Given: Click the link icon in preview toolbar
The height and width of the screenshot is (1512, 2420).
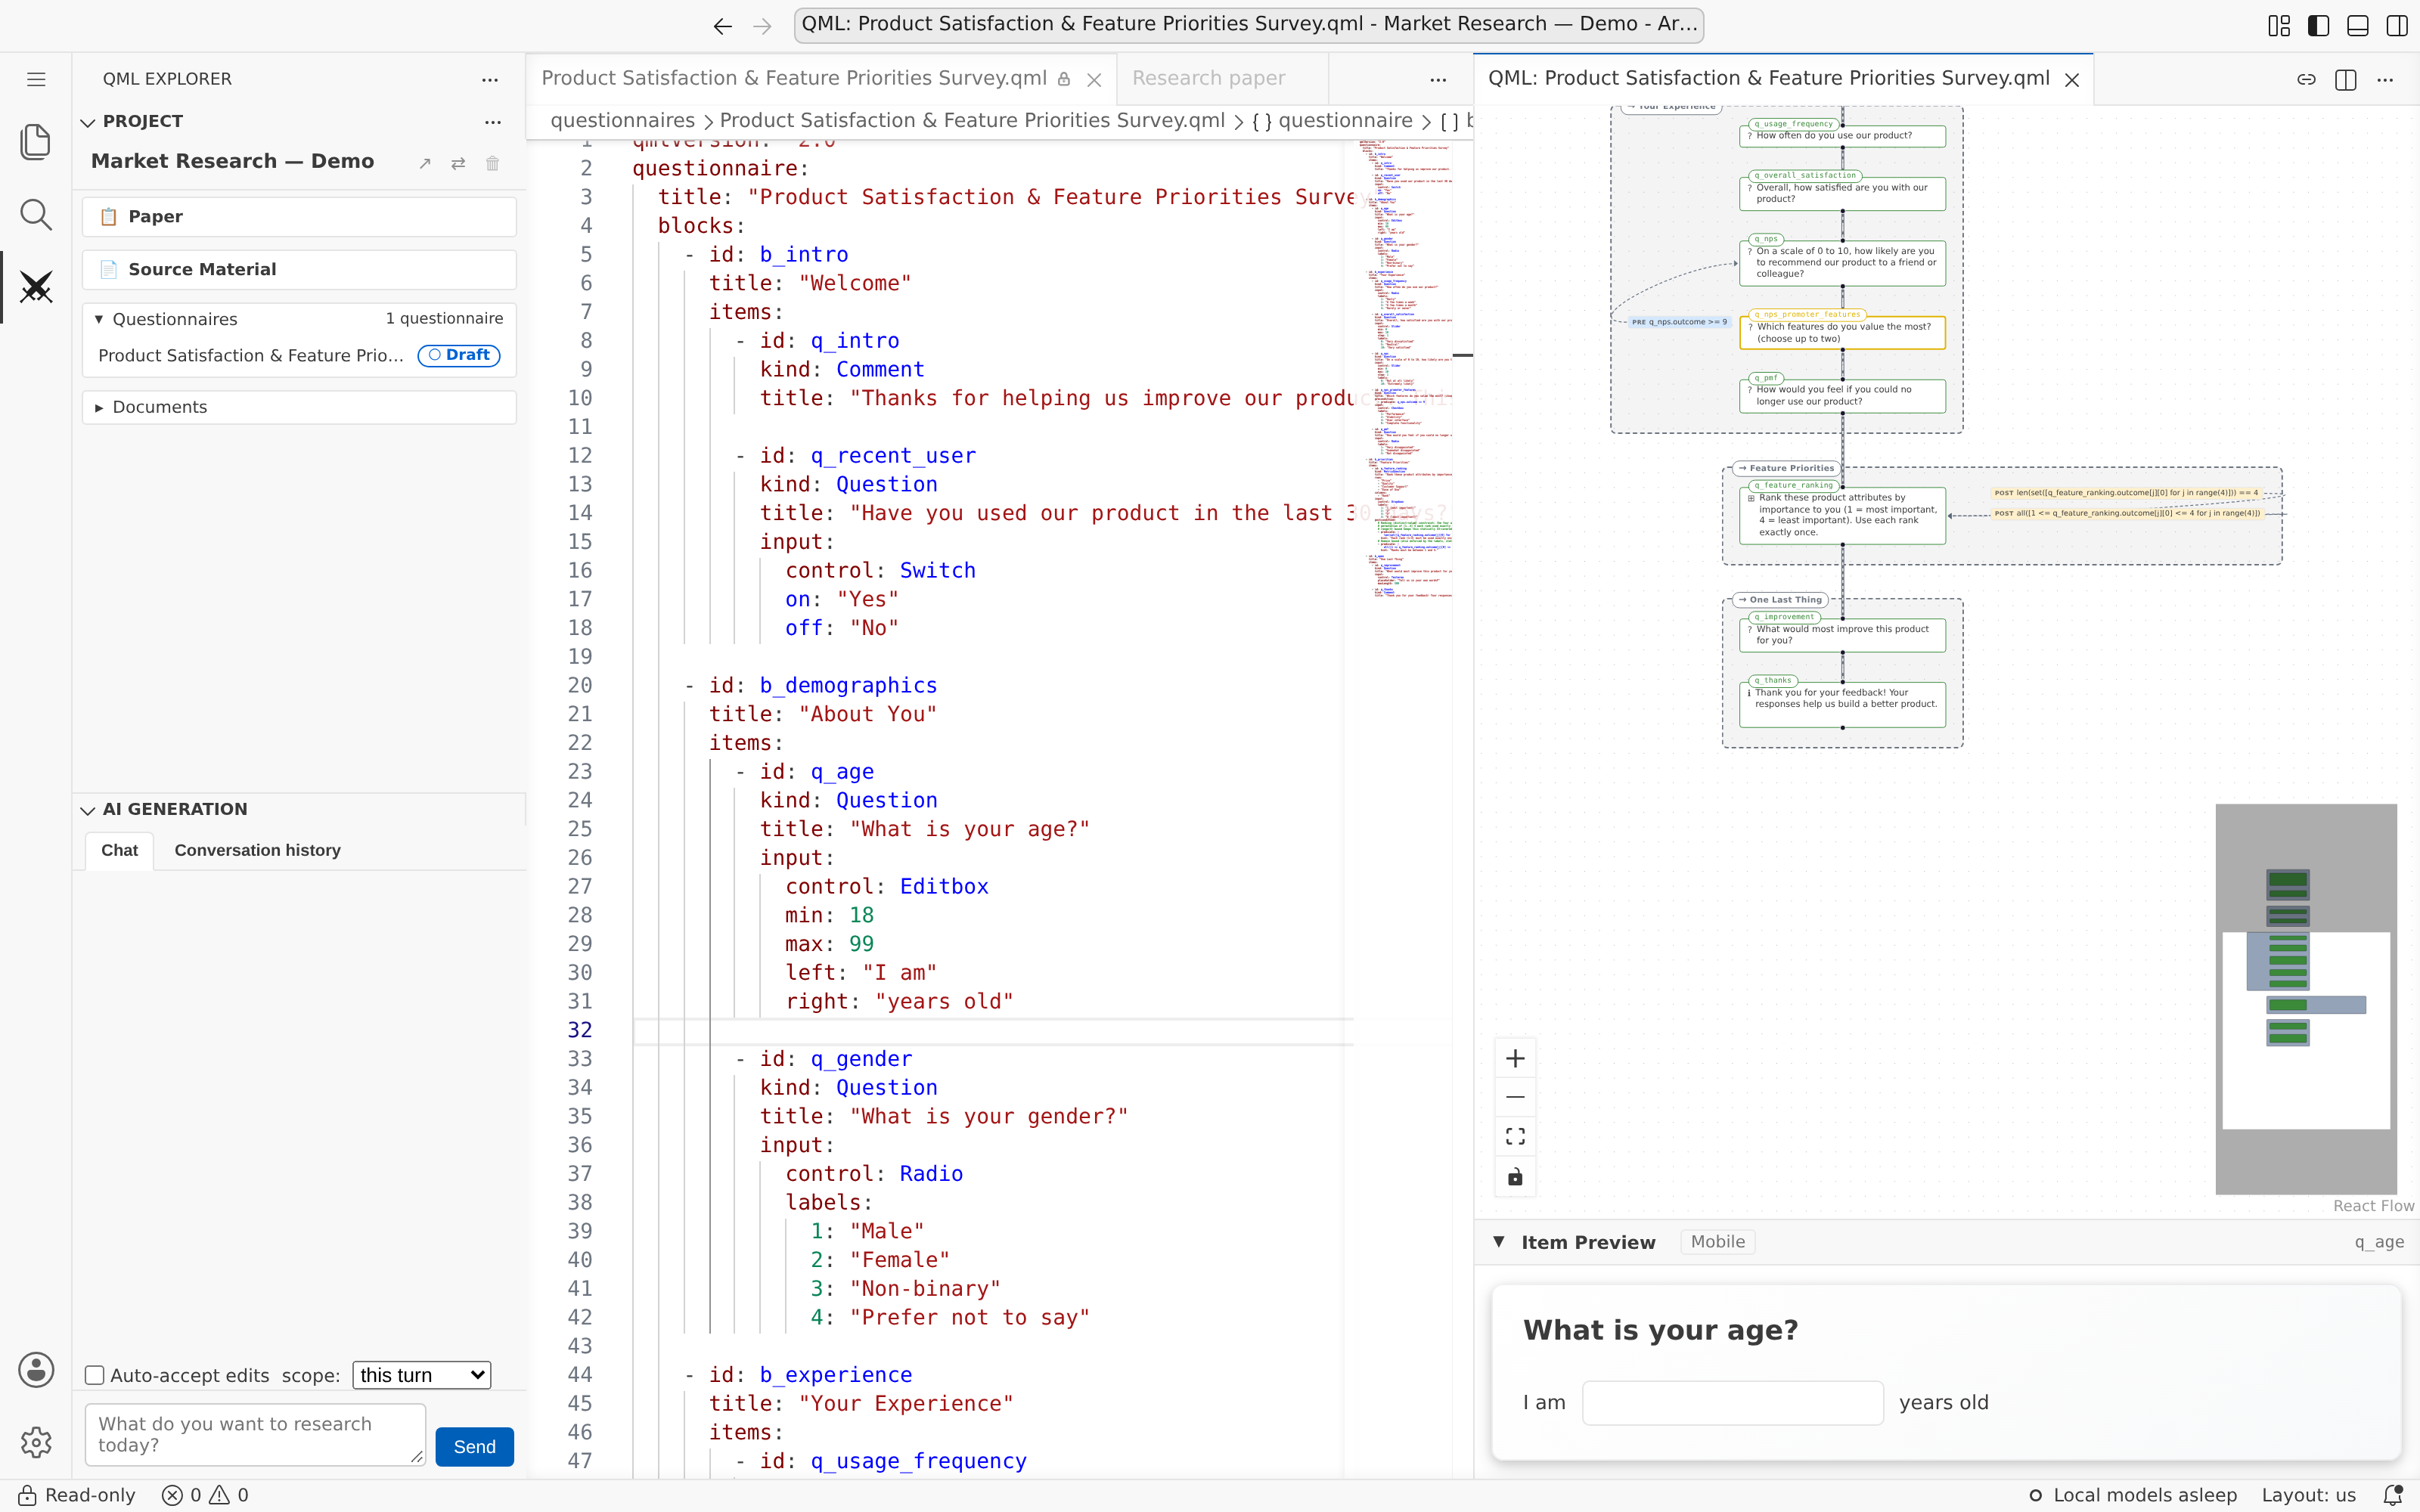Looking at the screenshot, I should [2306, 79].
